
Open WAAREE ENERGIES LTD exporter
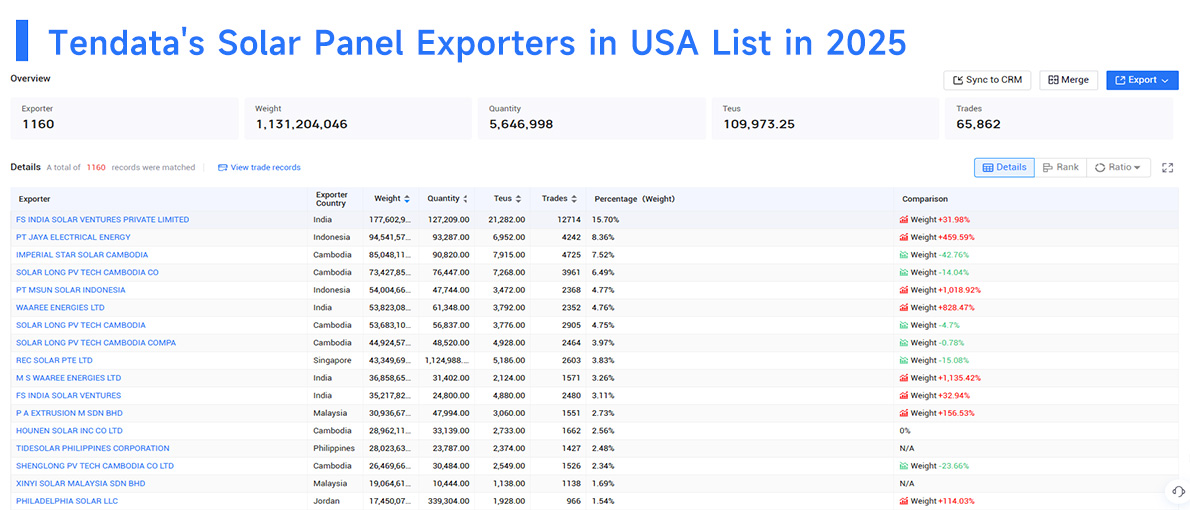[x=60, y=307]
